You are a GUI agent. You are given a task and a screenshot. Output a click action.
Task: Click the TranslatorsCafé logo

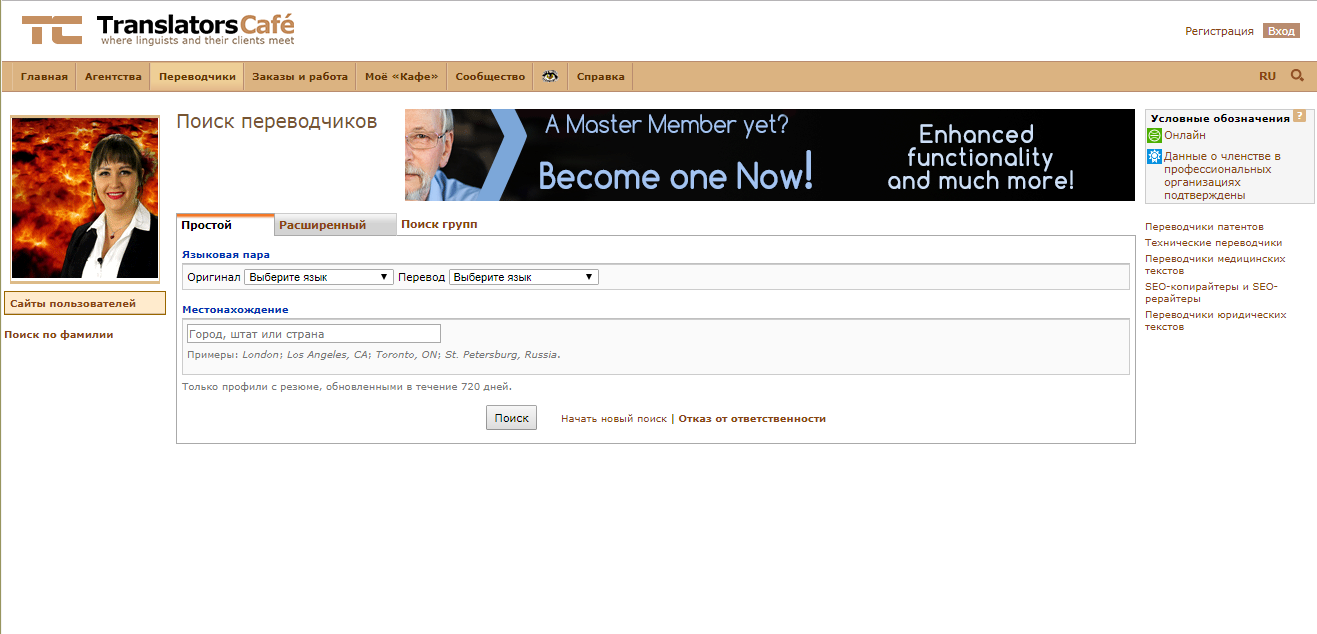tap(158, 29)
